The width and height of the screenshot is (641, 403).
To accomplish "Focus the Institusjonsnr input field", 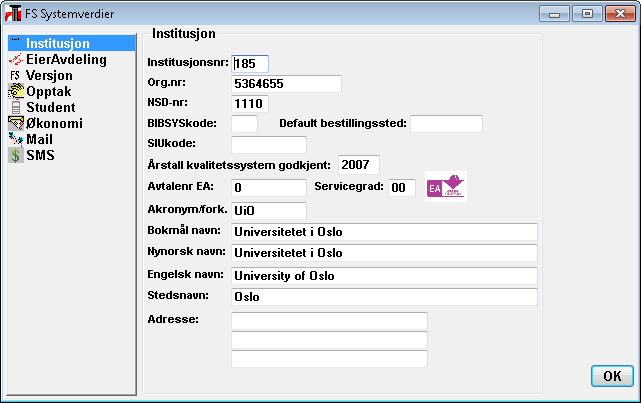I will (250, 64).
